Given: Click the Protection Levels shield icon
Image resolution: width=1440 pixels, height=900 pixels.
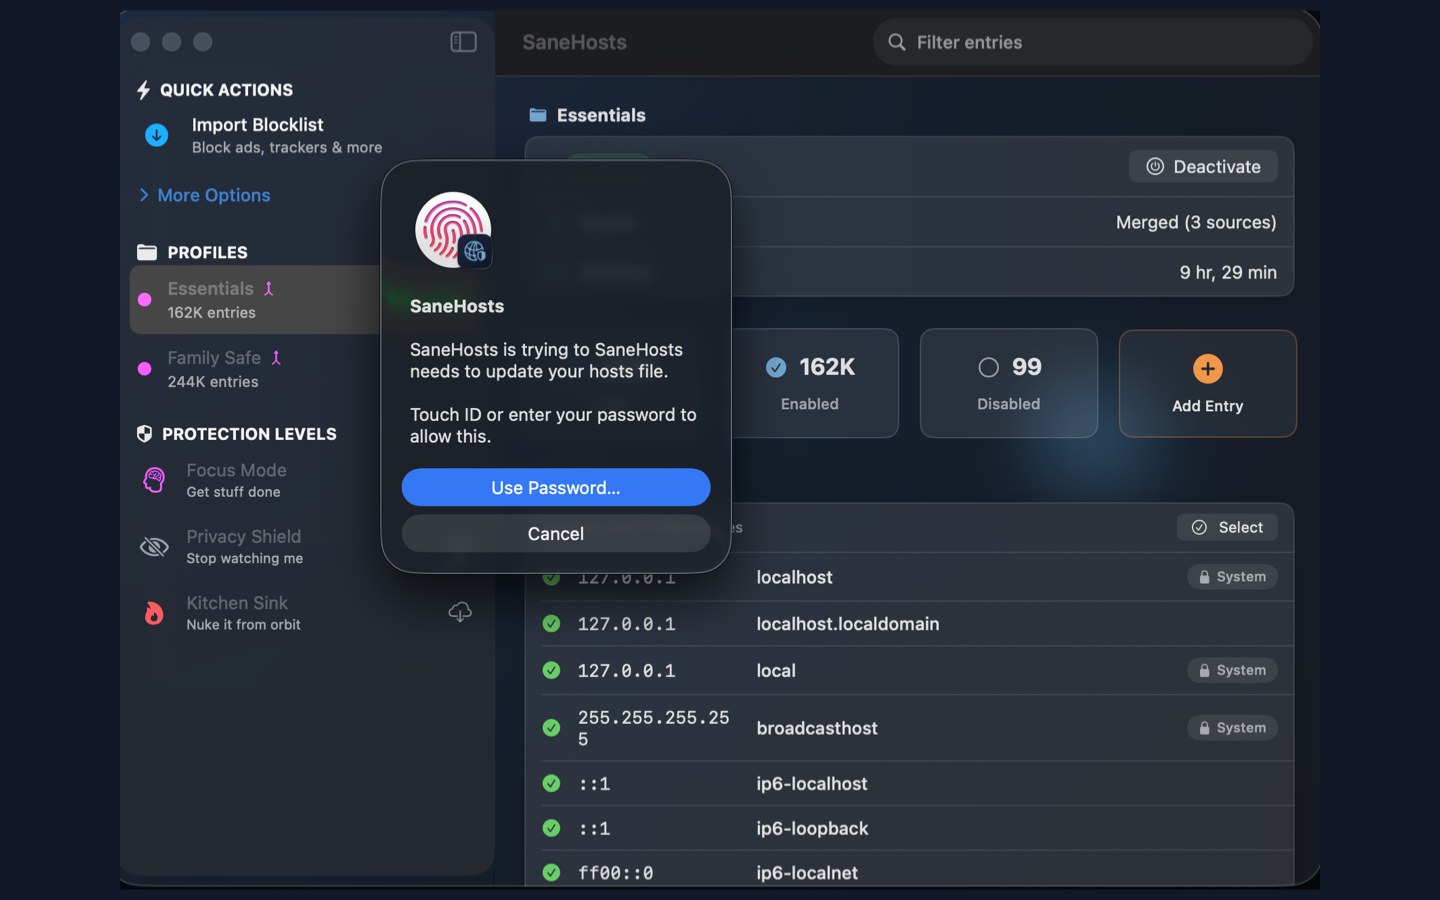Looking at the screenshot, I should point(145,434).
